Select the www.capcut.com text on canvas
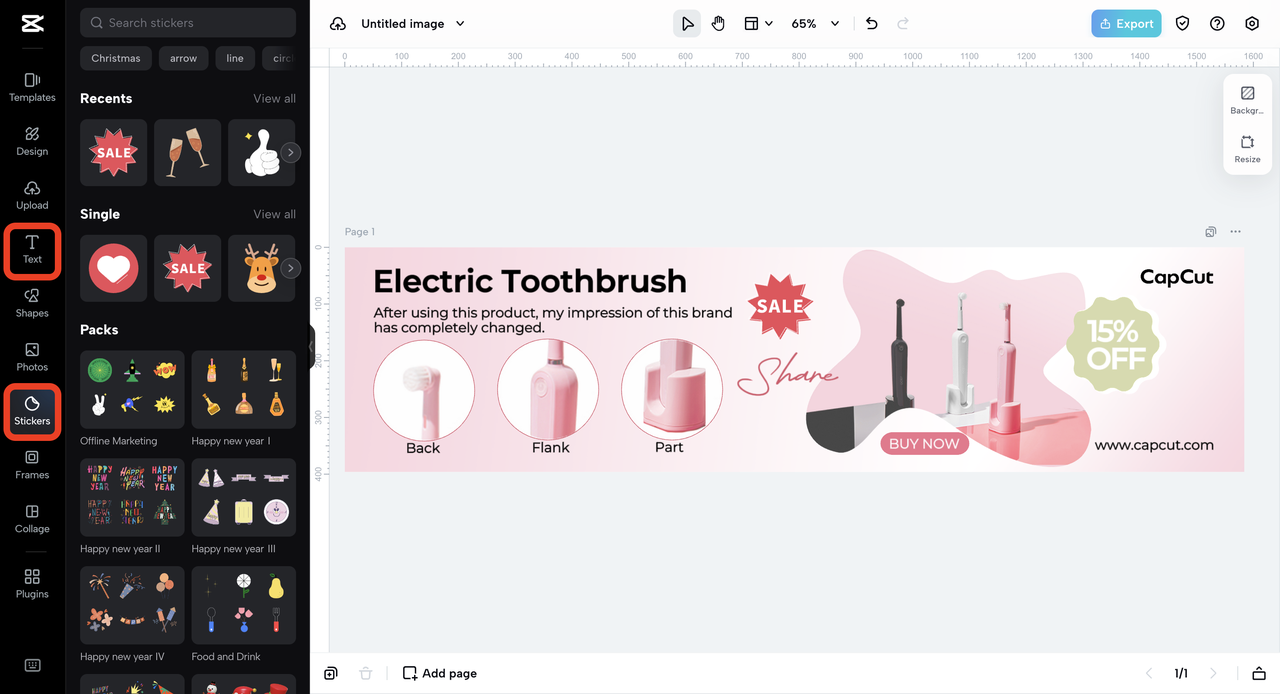 [x=1154, y=445]
